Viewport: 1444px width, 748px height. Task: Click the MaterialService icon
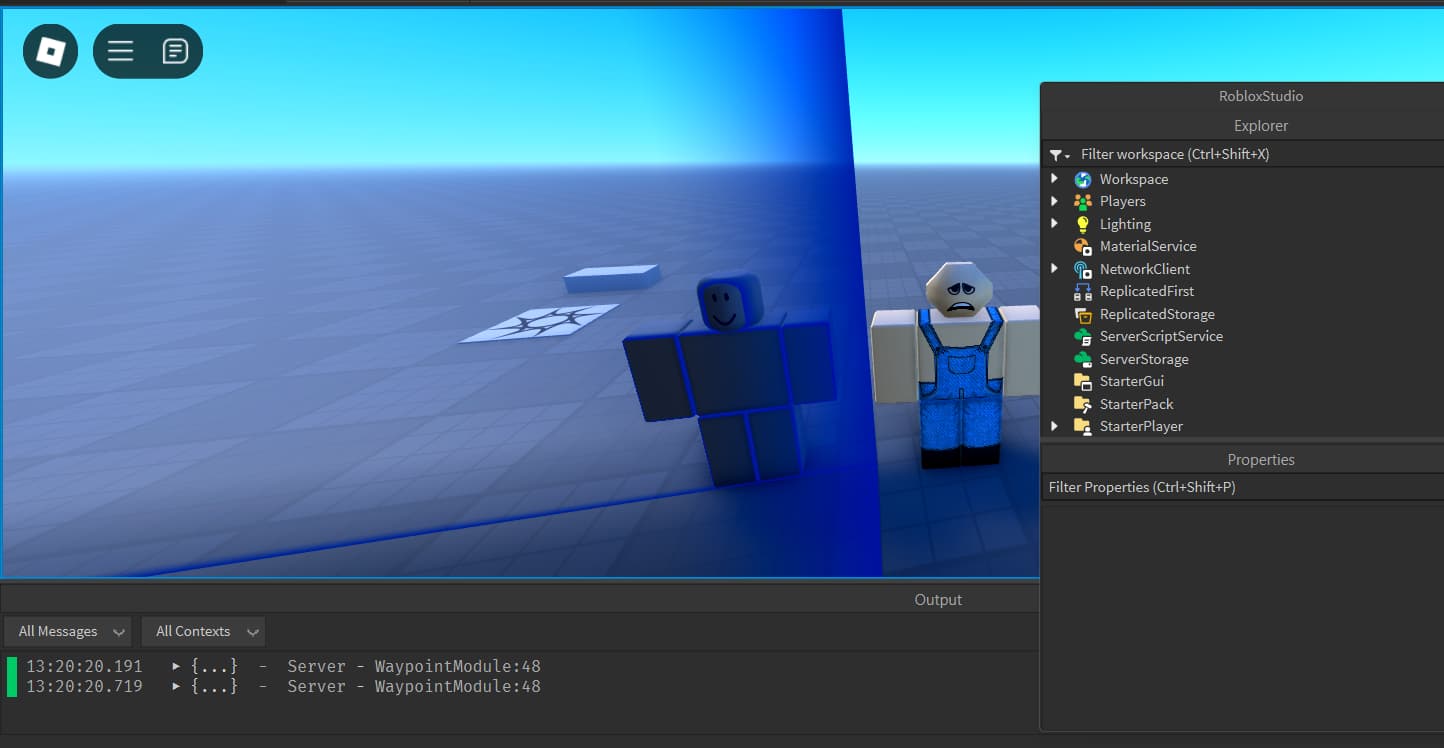(x=1082, y=247)
